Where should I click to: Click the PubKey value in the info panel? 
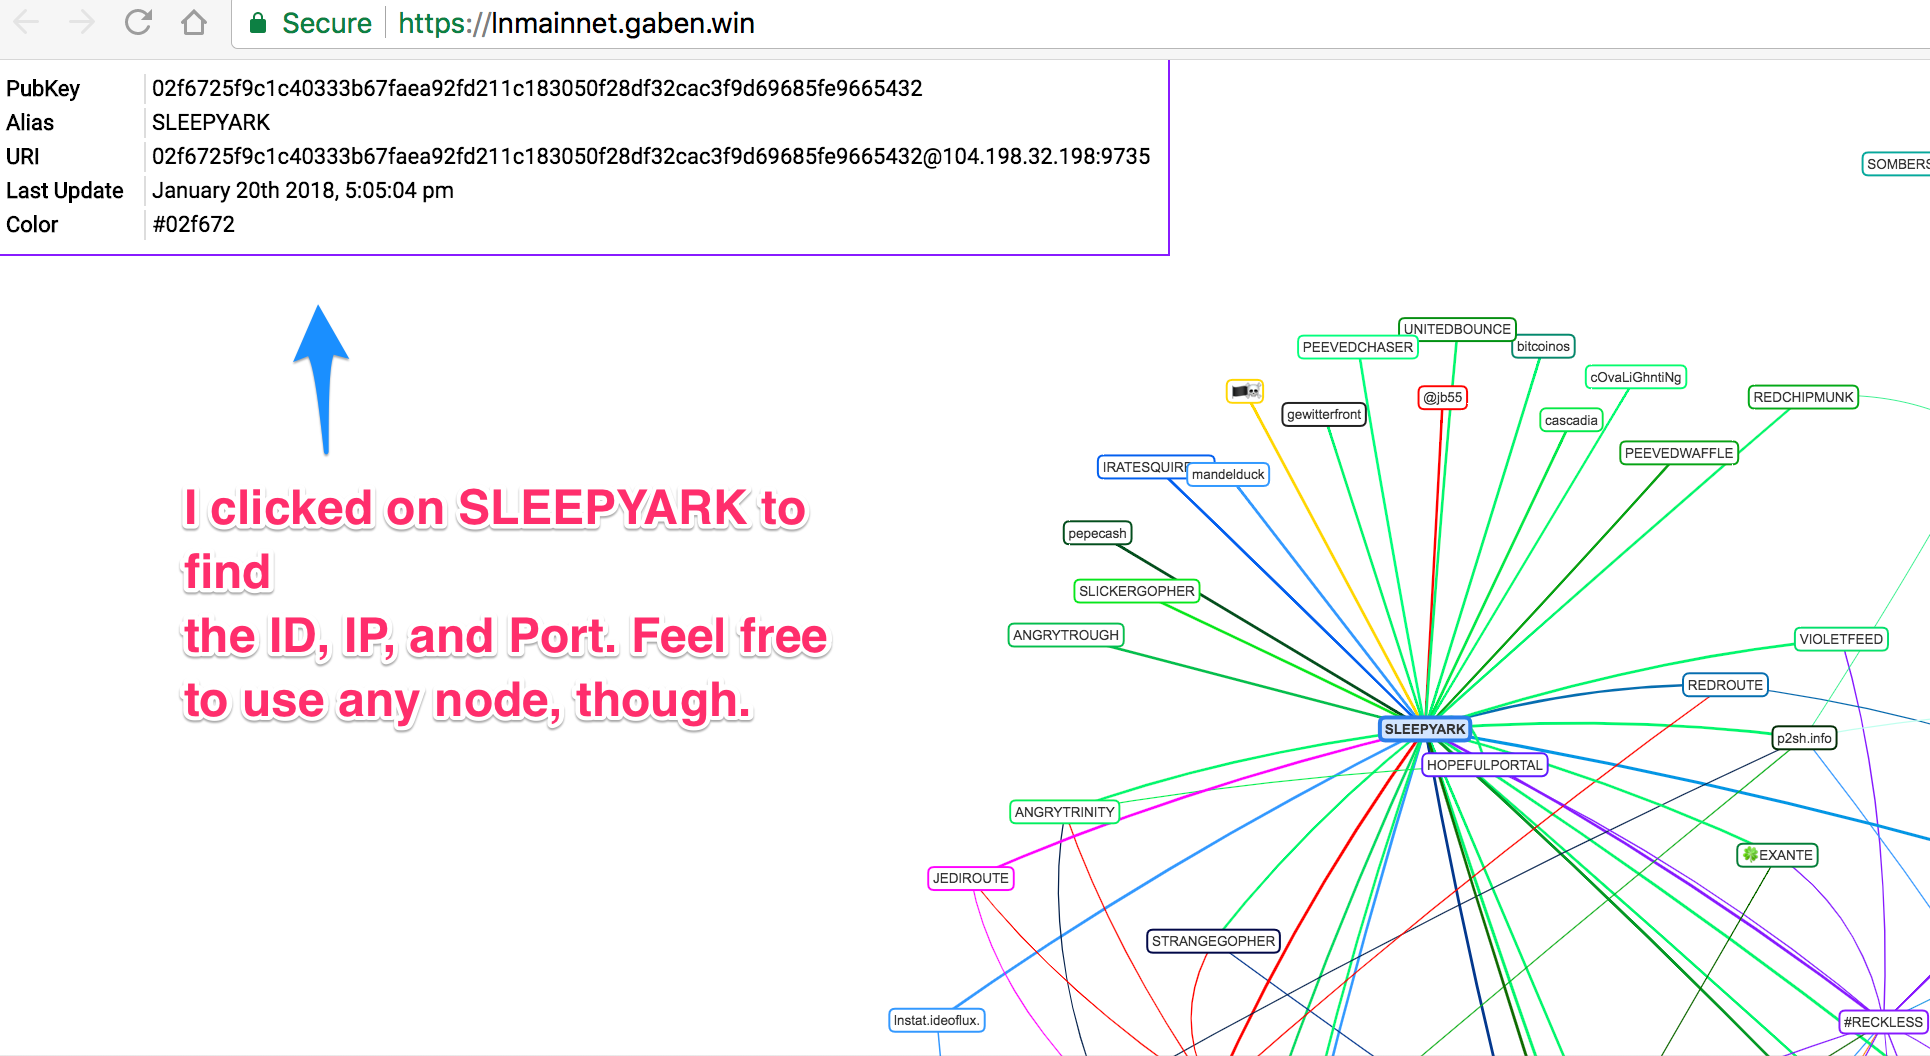[537, 88]
